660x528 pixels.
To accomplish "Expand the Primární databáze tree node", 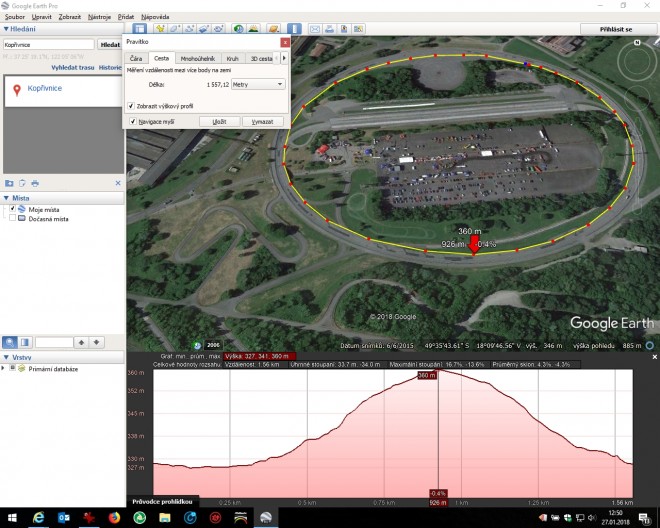I will coord(3,368).
